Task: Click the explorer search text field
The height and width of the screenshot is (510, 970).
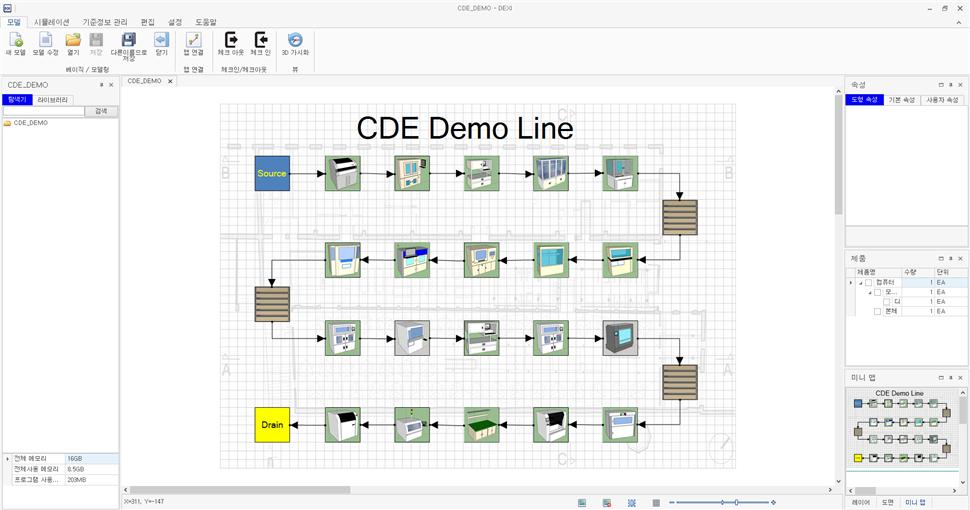Action: tap(43, 111)
